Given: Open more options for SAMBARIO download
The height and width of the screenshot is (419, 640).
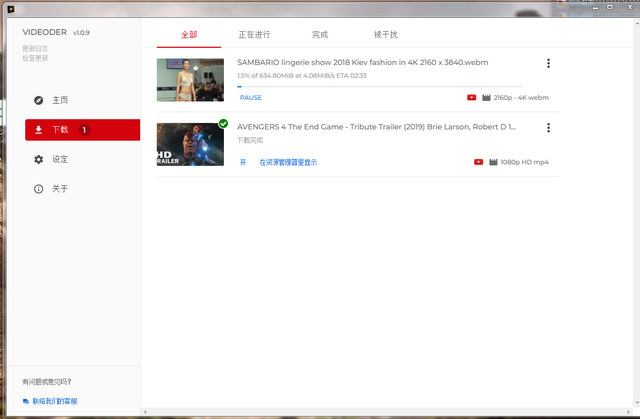Looking at the screenshot, I should point(548,63).
